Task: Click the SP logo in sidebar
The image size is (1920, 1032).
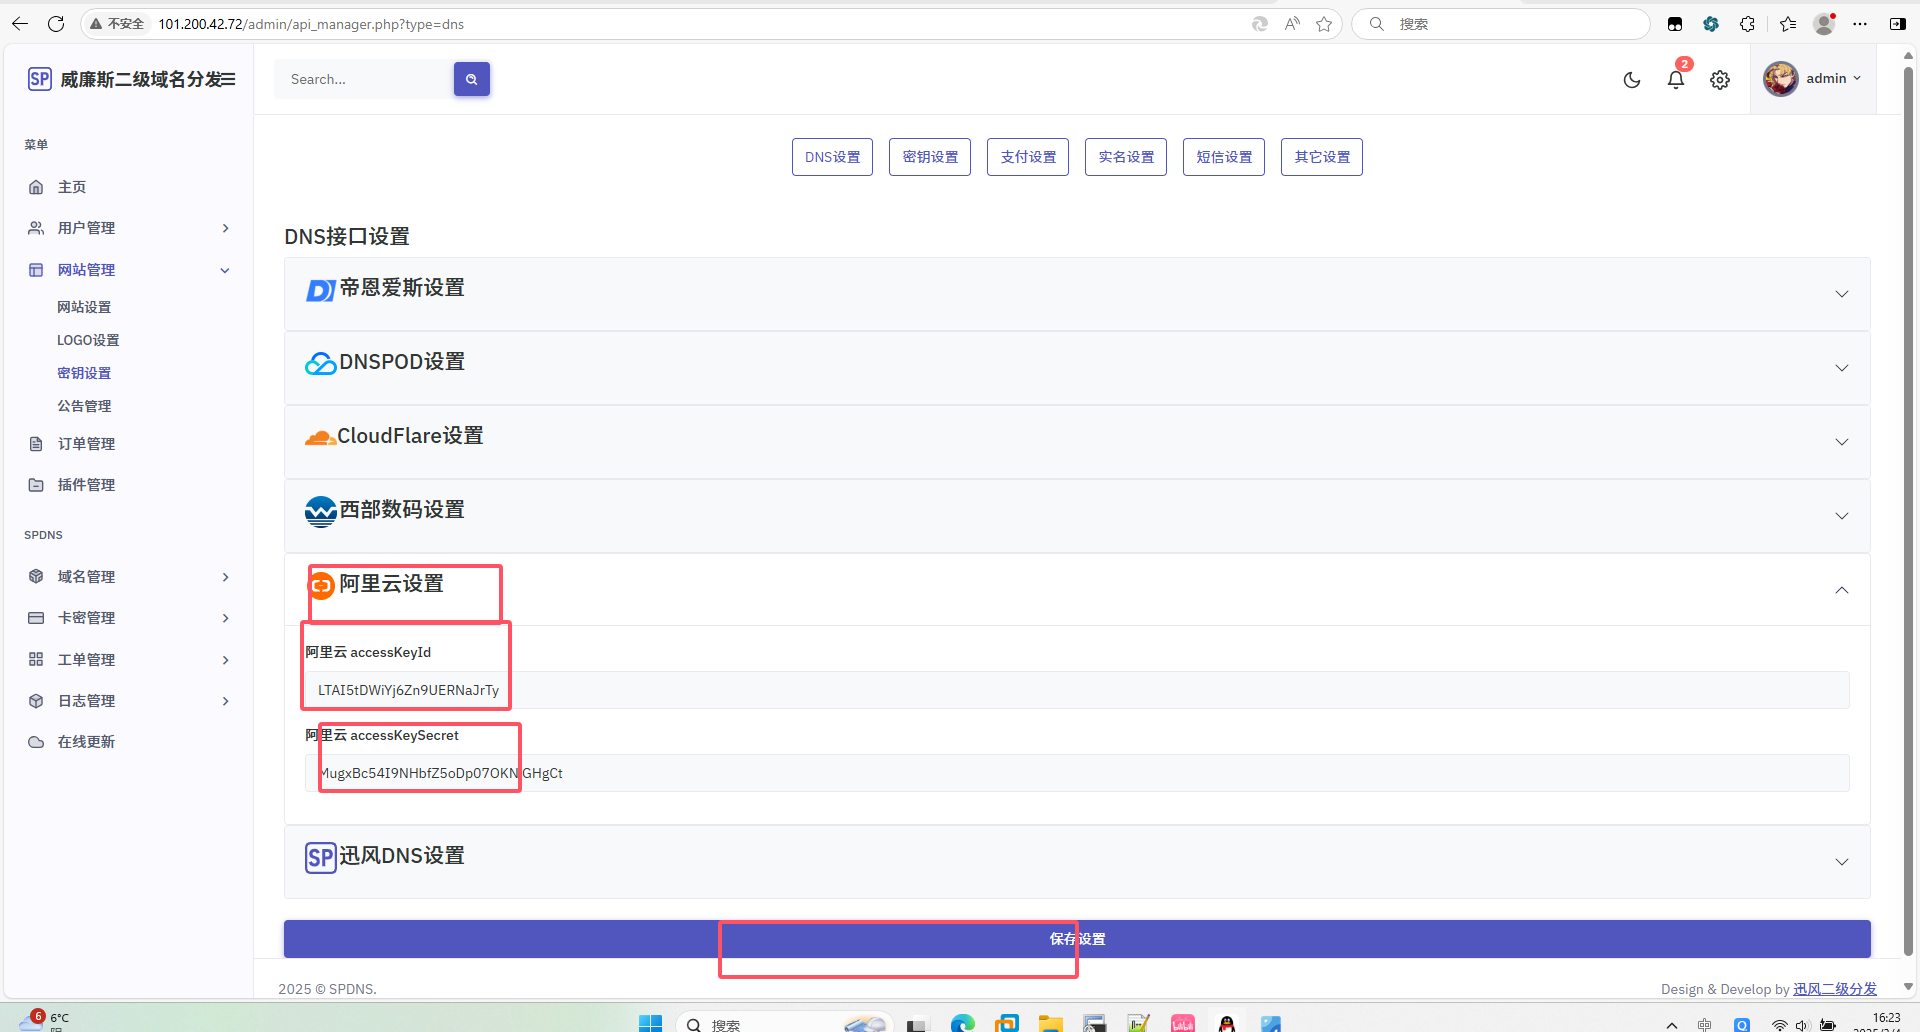Action: pyautogui.click(x=39, y=79)
